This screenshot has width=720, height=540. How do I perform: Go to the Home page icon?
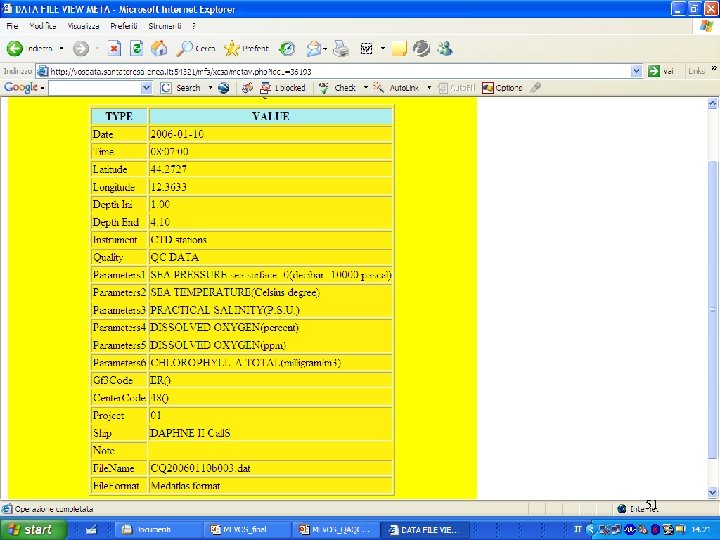tap(159, 48)
